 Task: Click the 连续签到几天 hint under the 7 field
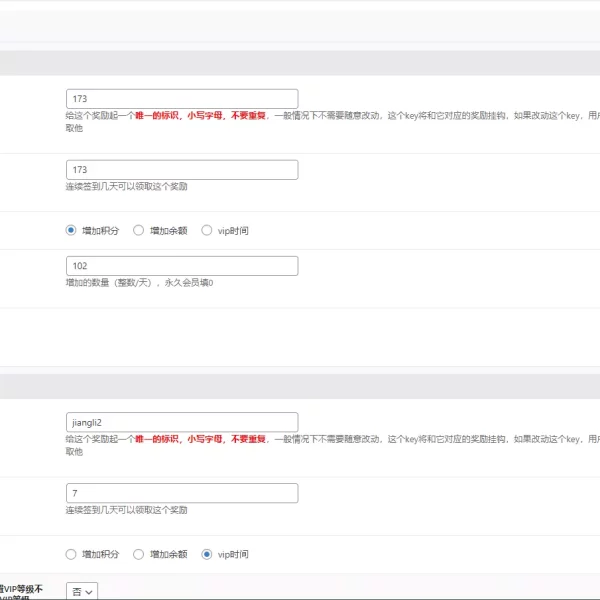coord(126,510)
